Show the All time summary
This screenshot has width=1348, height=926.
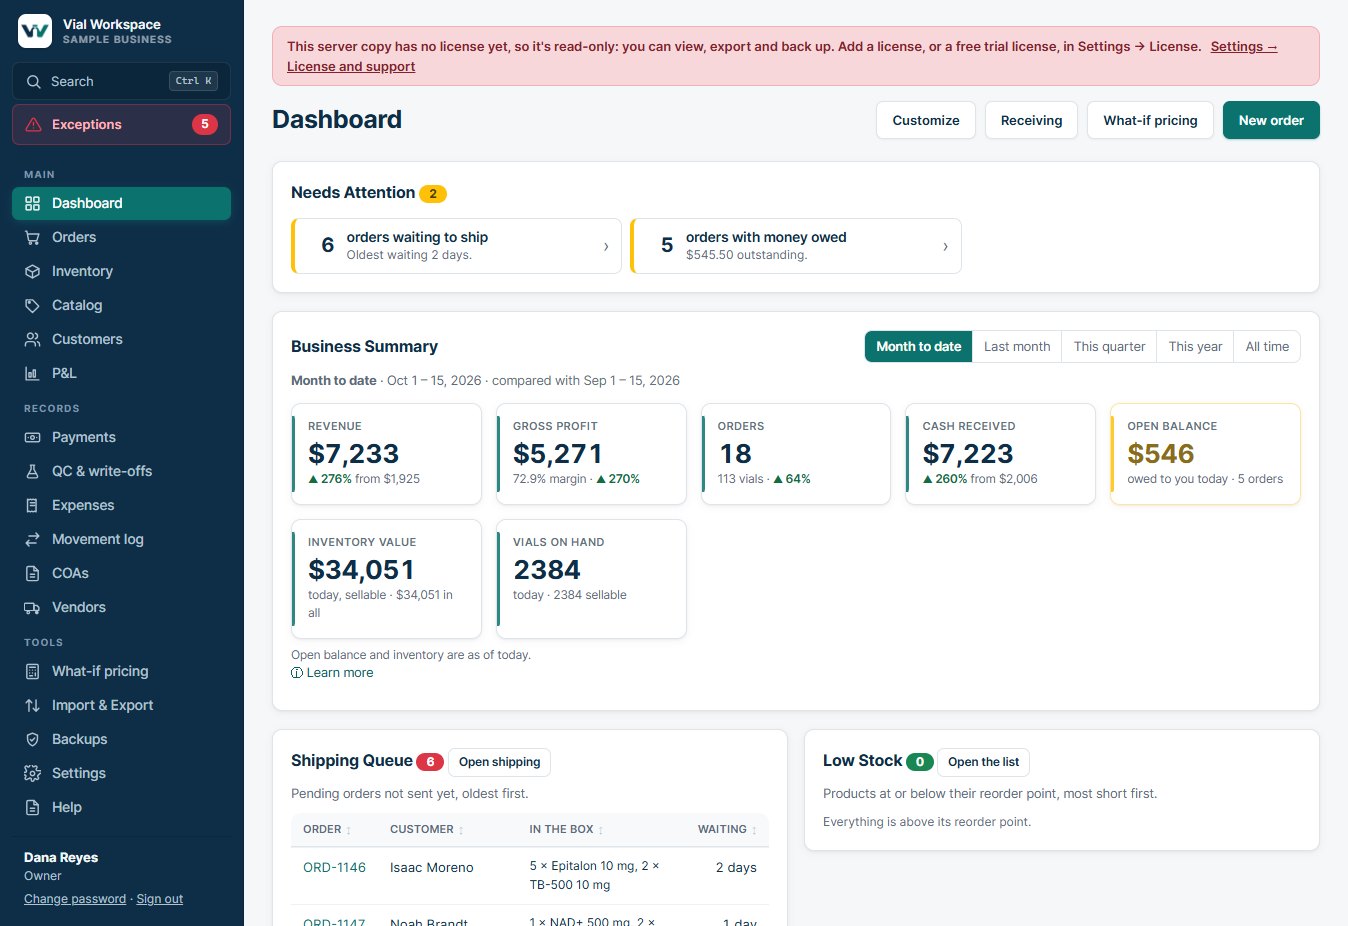click(1267, 346)
